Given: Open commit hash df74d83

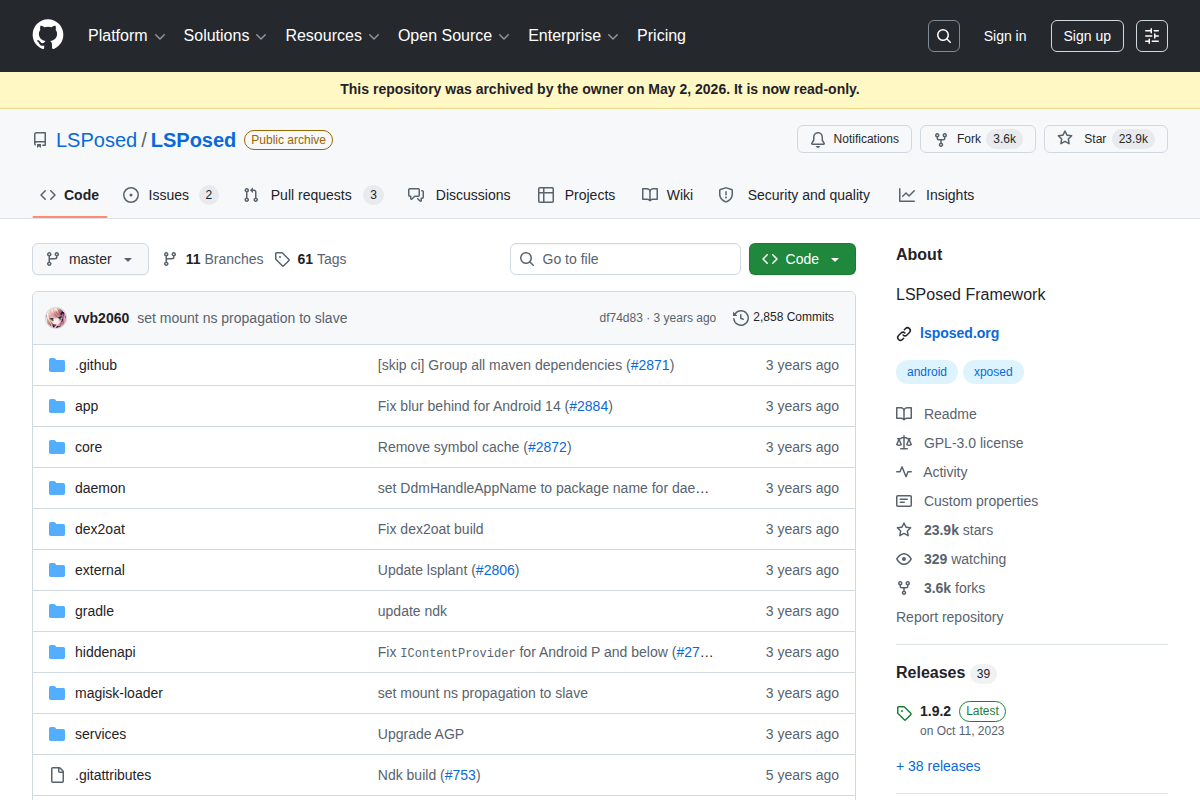Looking at the screenshot, I should pyautogui.click(x=621, y=318).
